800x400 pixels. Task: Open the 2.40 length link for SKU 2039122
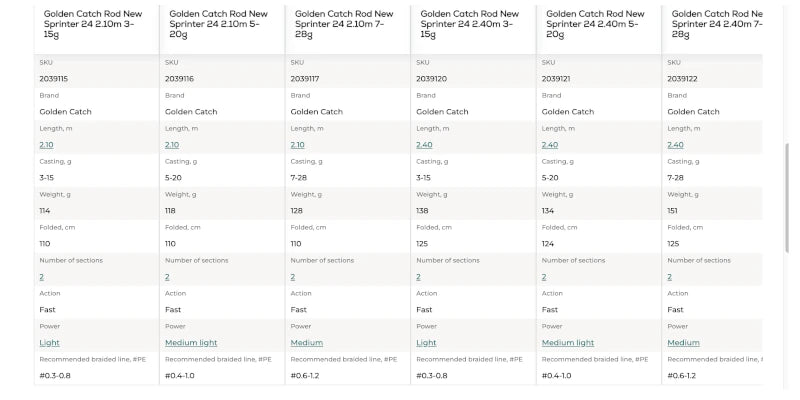[x=675, y=145]
